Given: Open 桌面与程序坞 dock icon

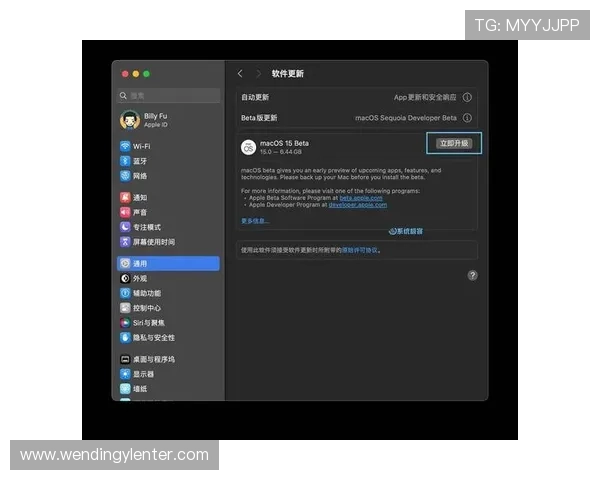Looking at the screenshot, I should pos(125,359).
